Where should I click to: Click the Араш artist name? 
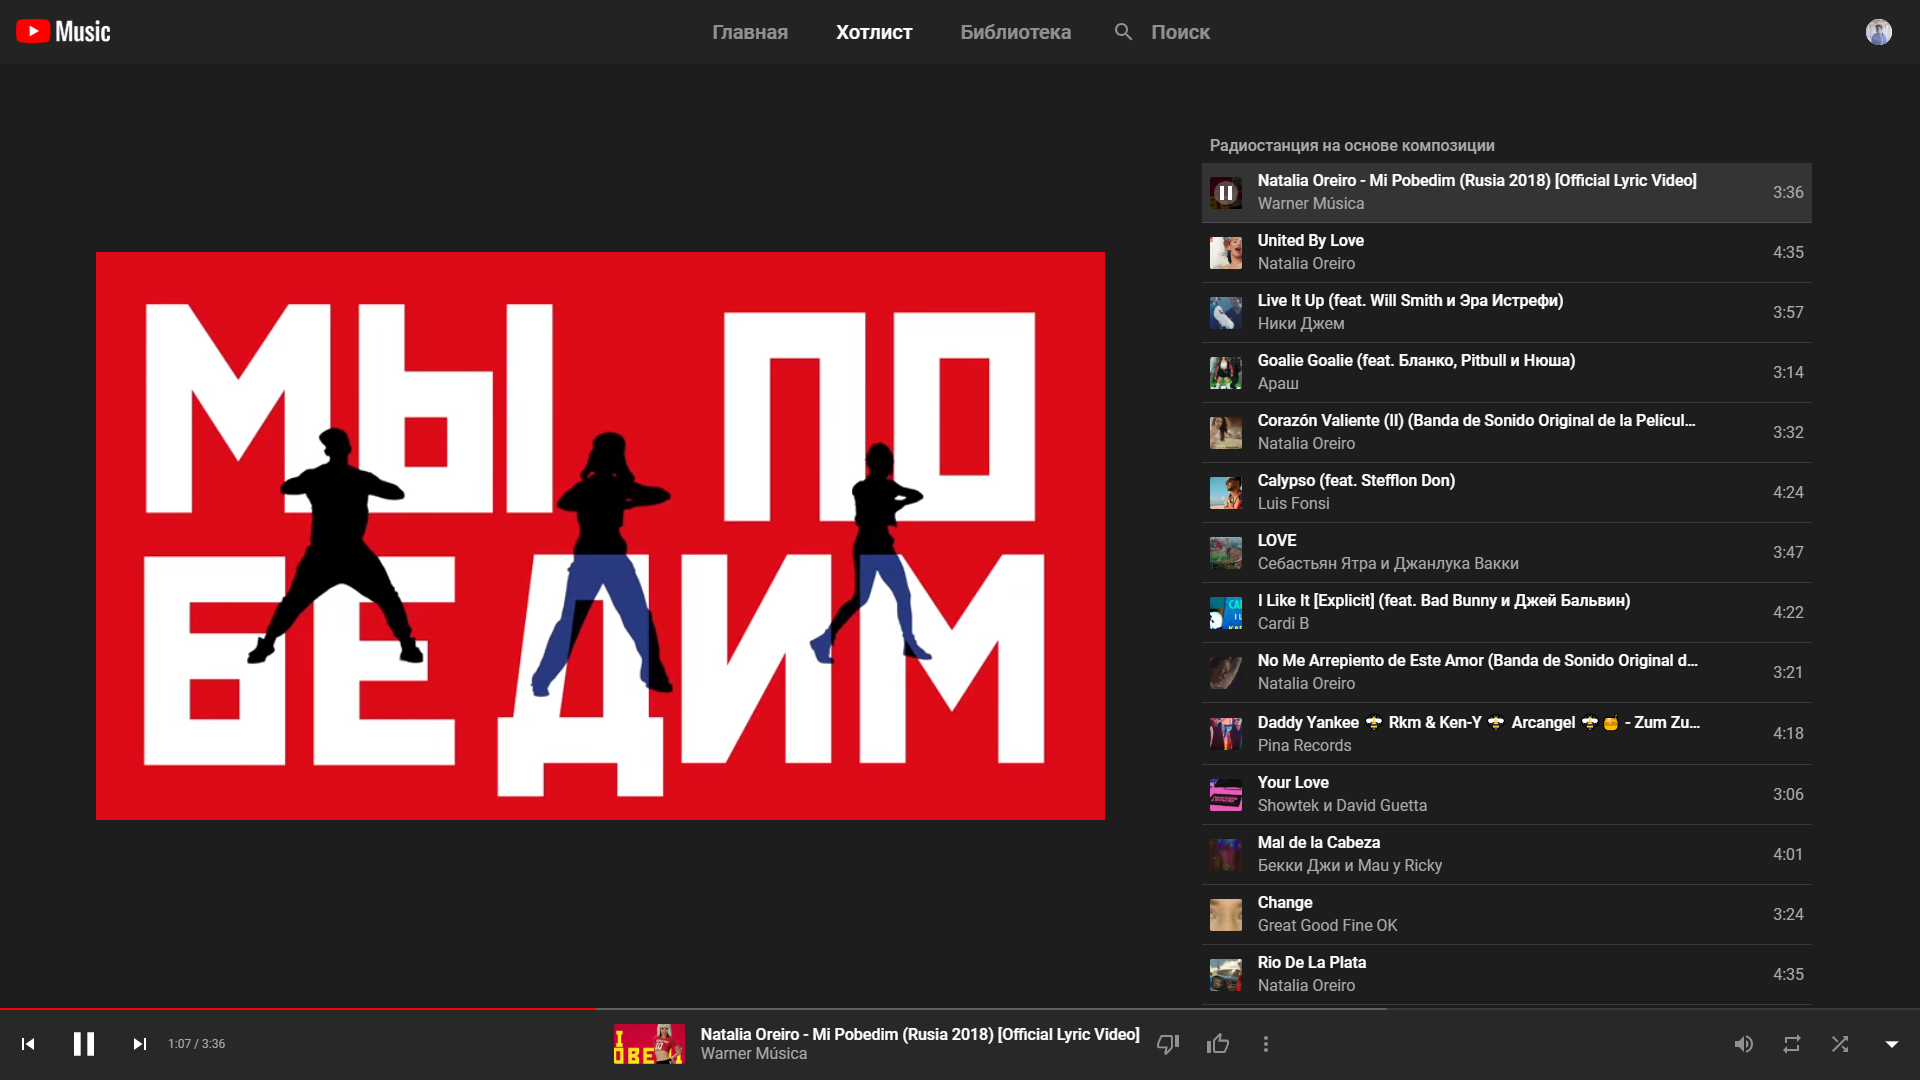tap(1278, 384)
